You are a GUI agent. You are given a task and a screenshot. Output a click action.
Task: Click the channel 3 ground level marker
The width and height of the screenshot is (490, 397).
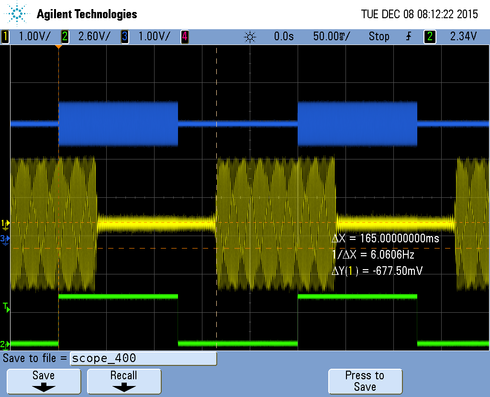coord(5,240)
